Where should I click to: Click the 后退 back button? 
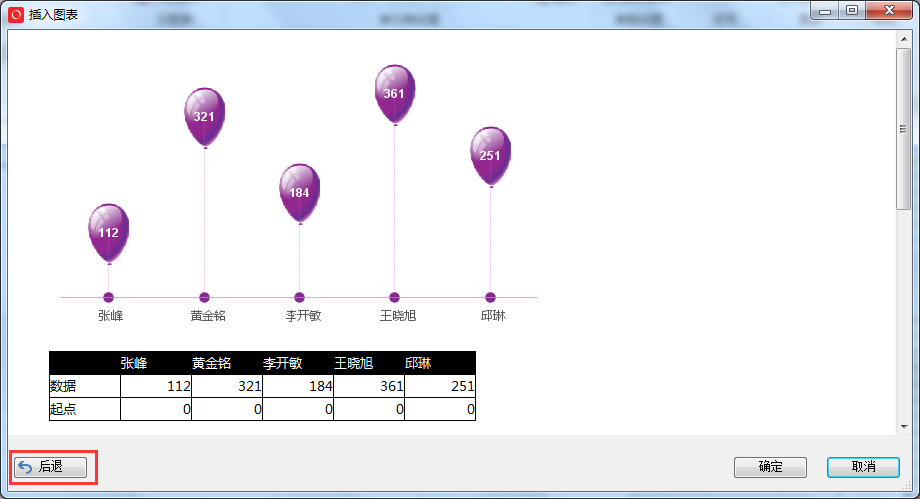click(x=50, y=467)
